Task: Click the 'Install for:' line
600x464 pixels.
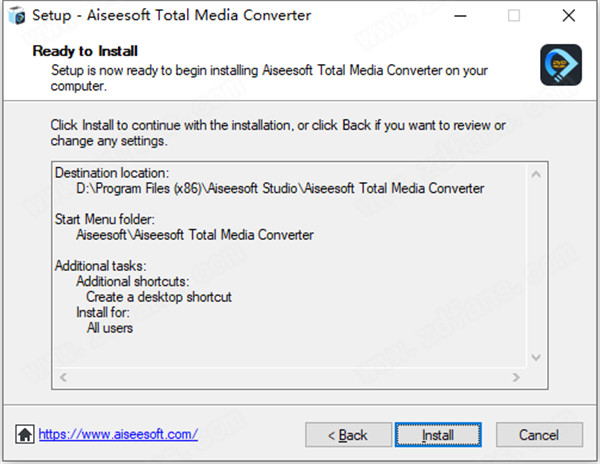Action: [103, 312]
